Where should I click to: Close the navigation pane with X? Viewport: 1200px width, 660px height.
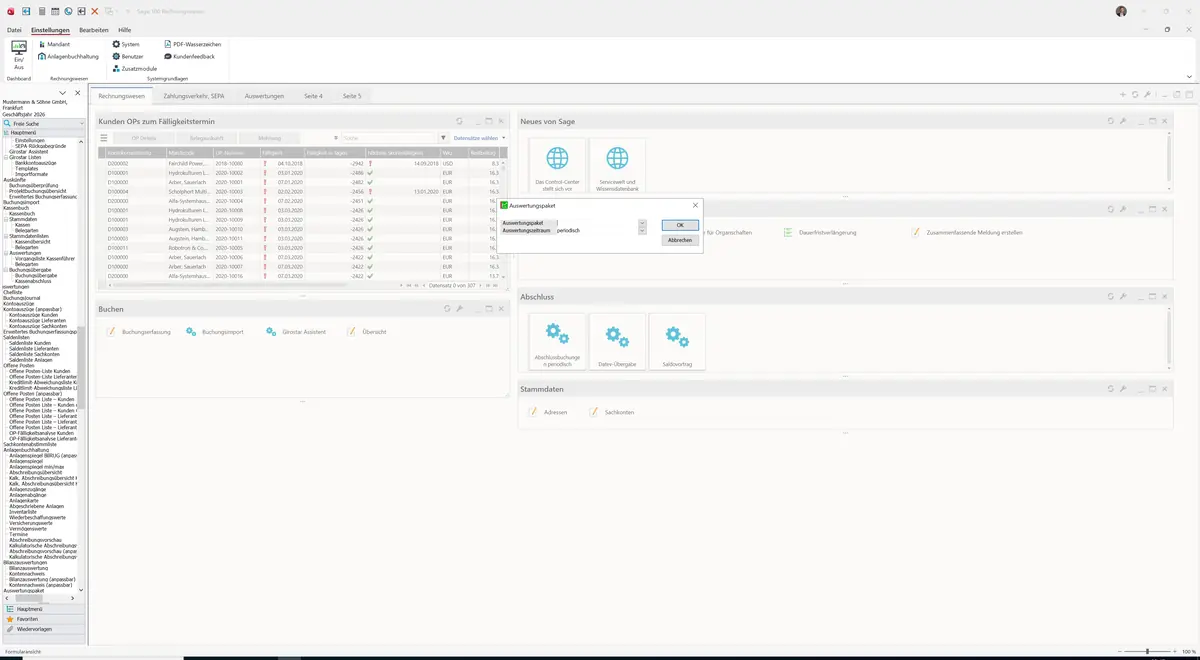click(x=78, y=93)
